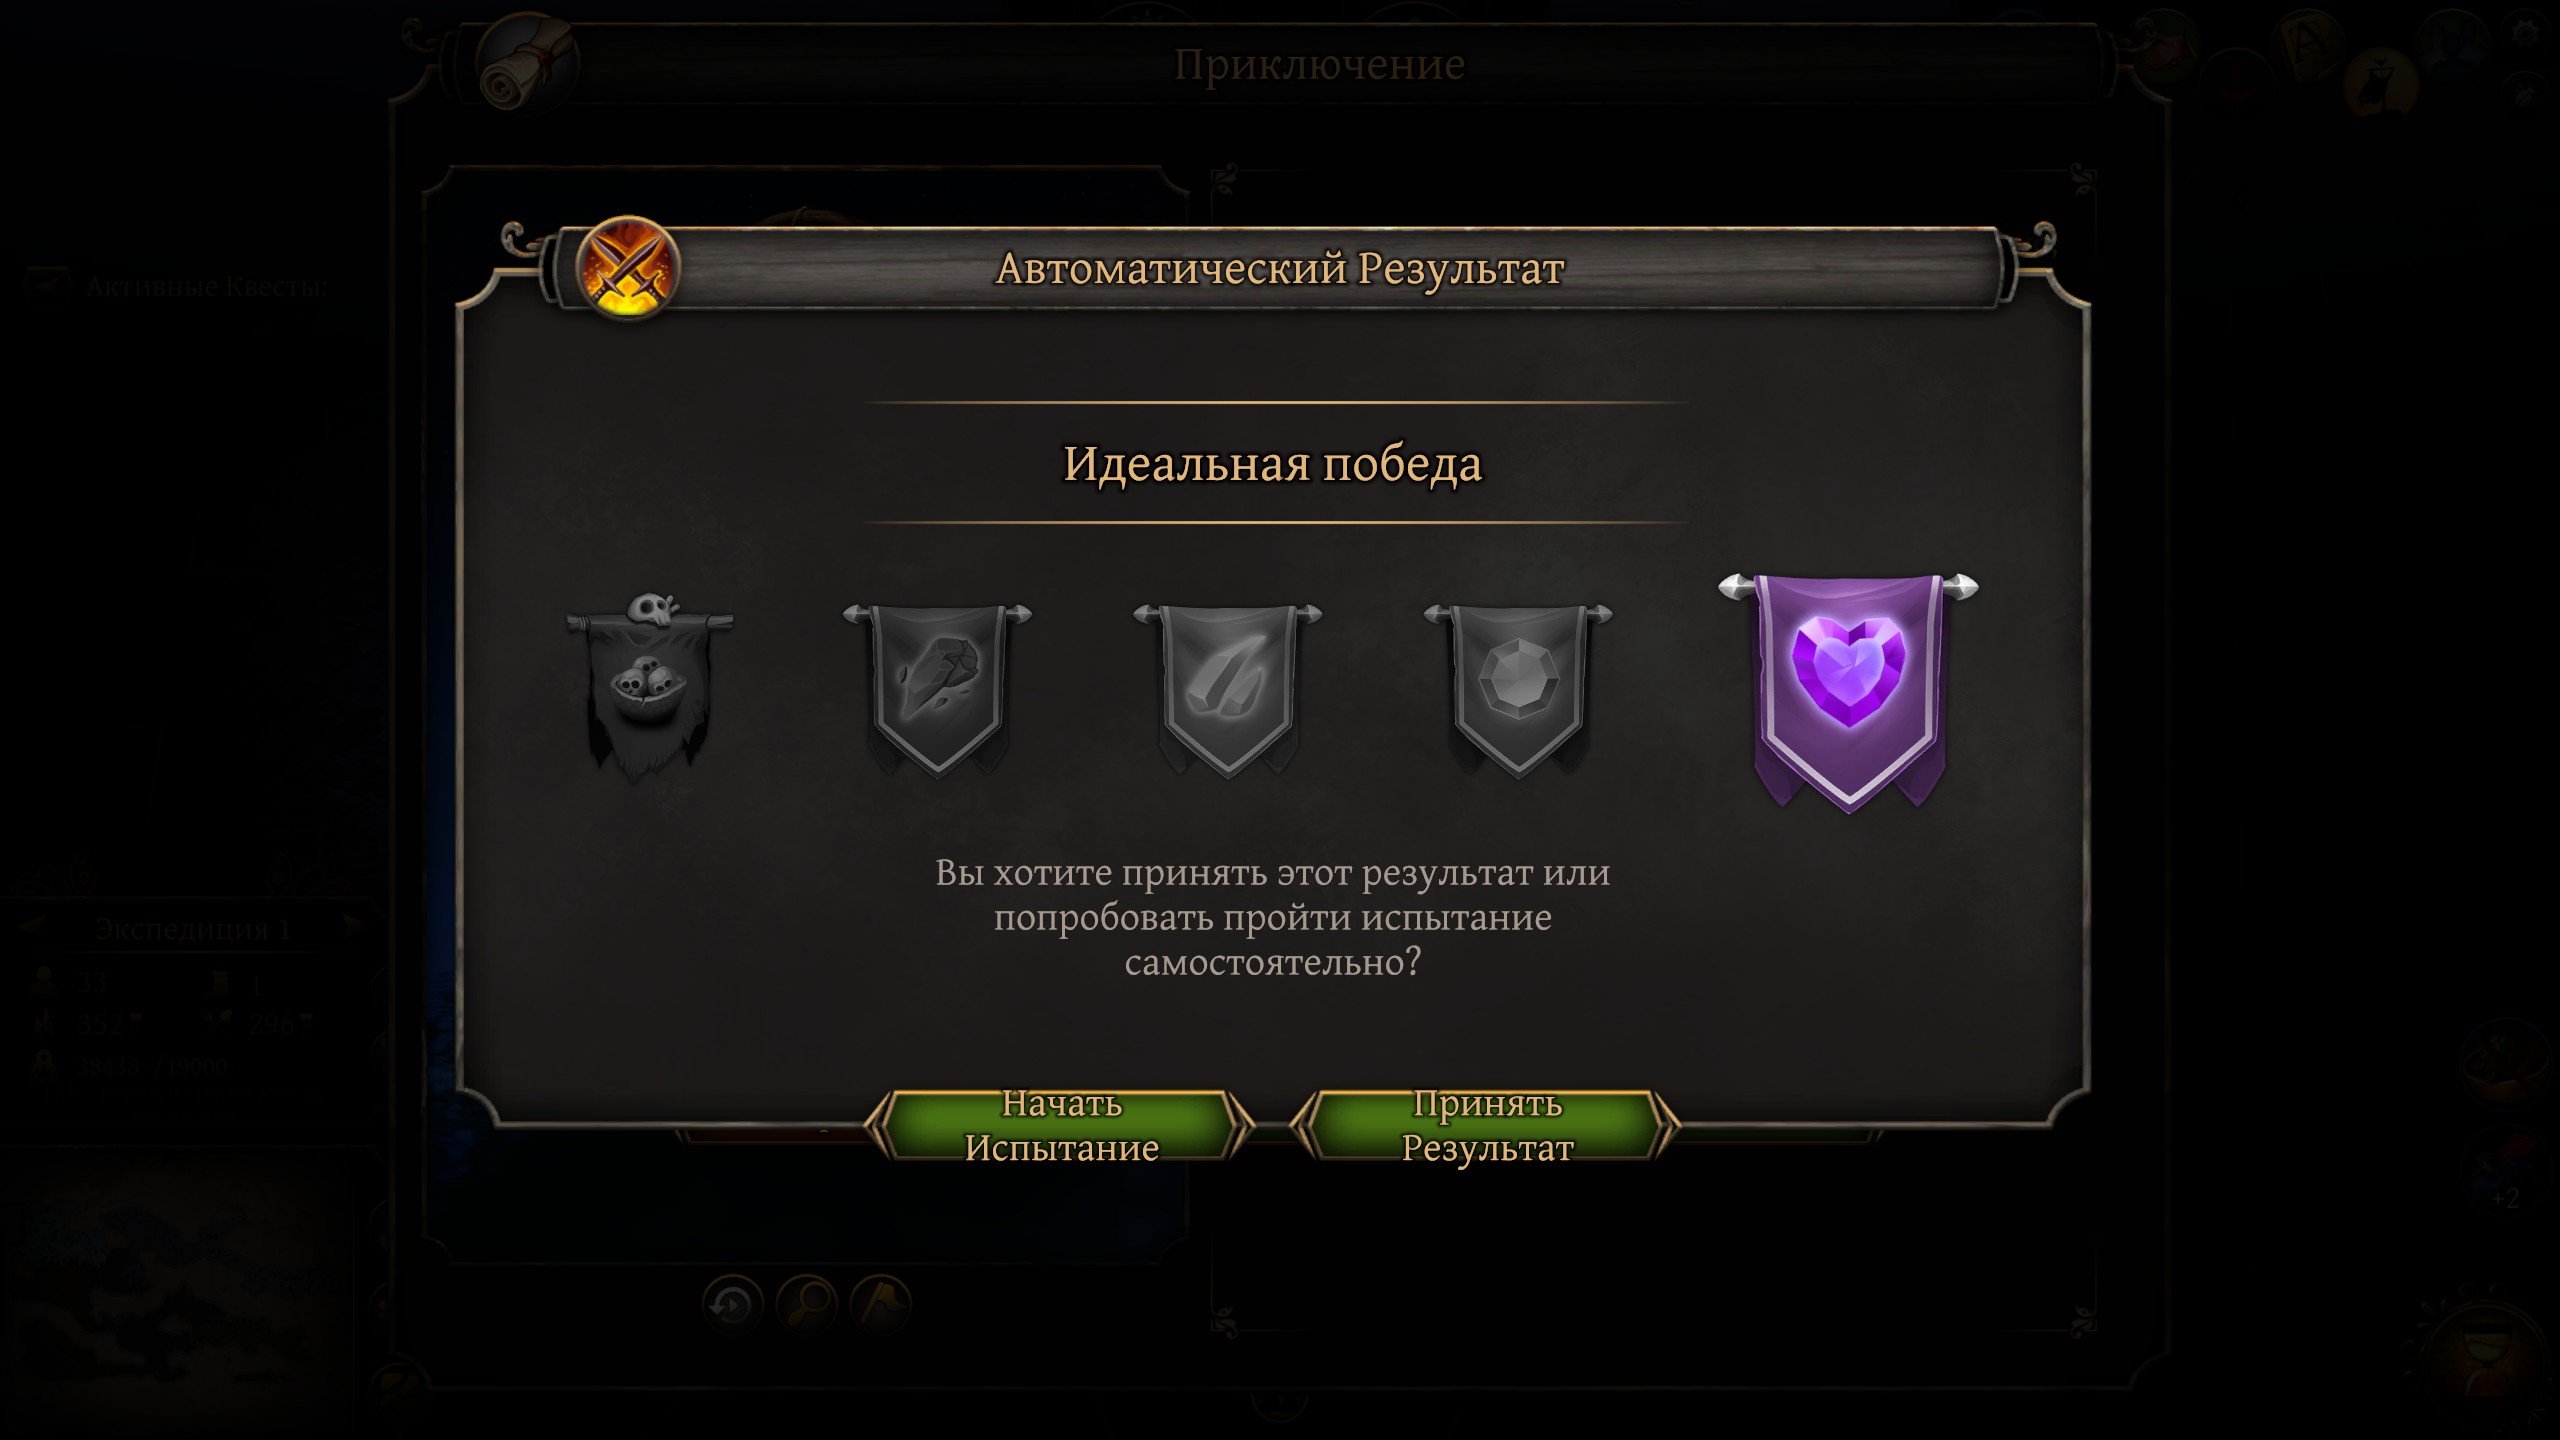Click the Начать Испытание button
The image size is (2560, 1440).
1061,1125
